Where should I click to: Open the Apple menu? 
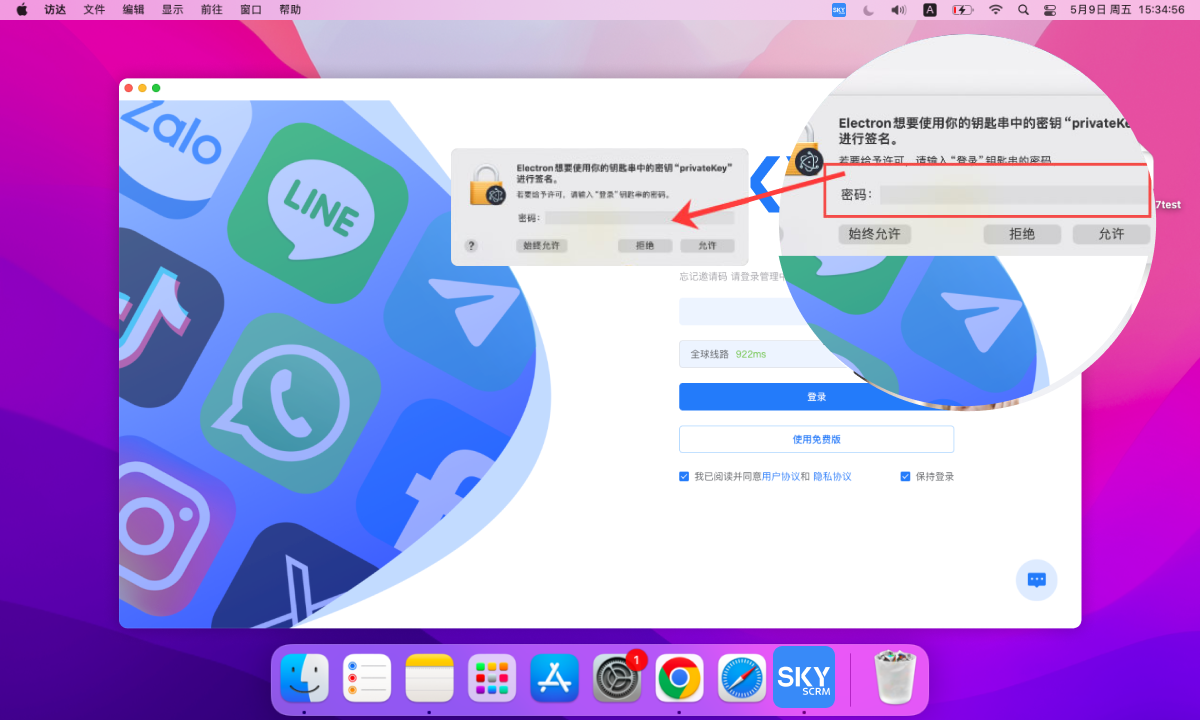click(x=22, y=10)
